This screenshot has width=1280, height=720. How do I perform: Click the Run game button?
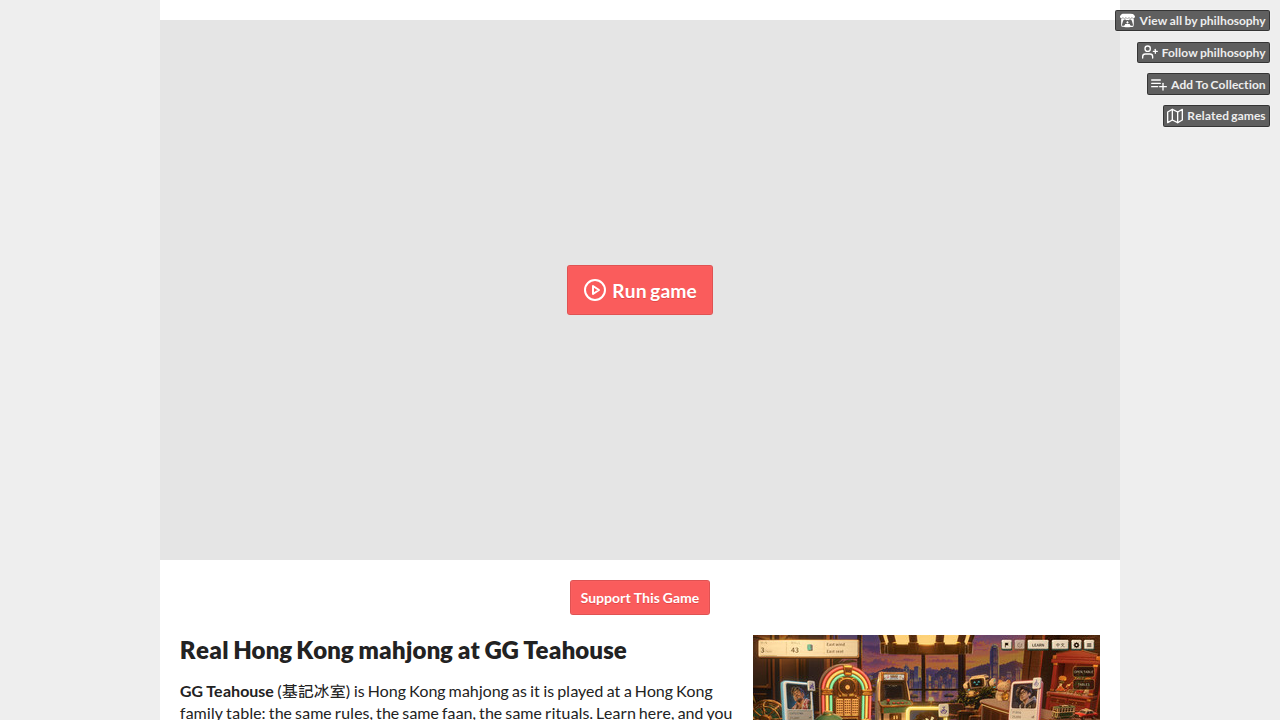coord(640,290)
